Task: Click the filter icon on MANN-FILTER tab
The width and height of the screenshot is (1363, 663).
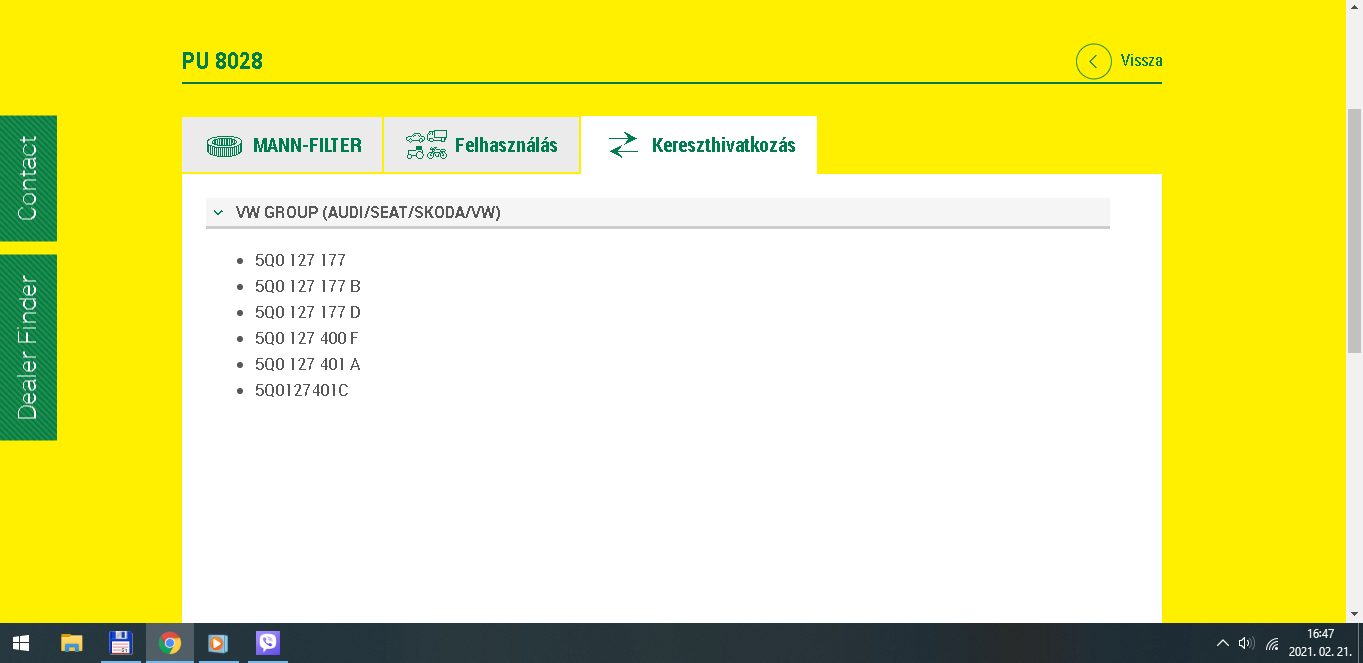Action: coord(225,146)
